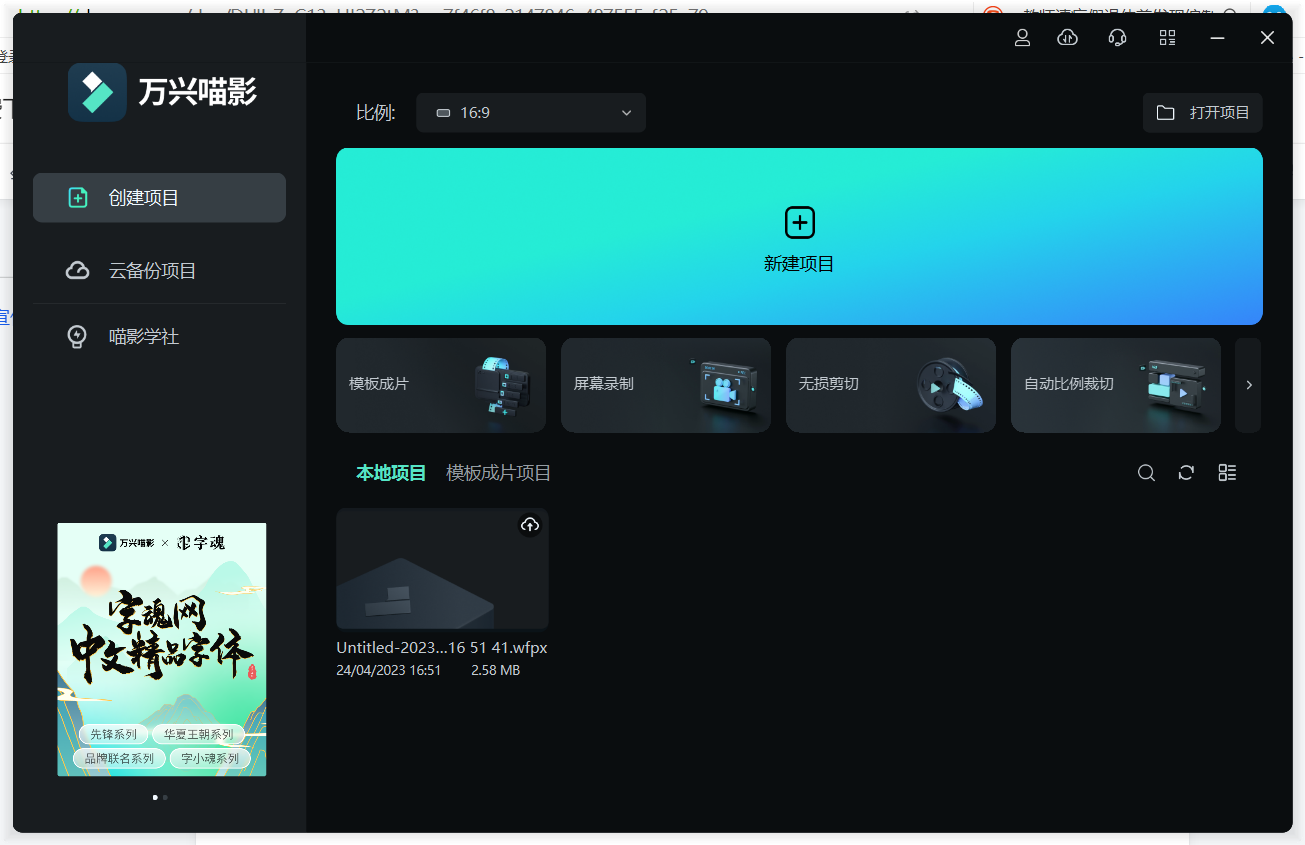The width and height of the screenshot is (1305, 845).
Task: Switch to the 本地项目 tab
Action: [x=391, y=473]
